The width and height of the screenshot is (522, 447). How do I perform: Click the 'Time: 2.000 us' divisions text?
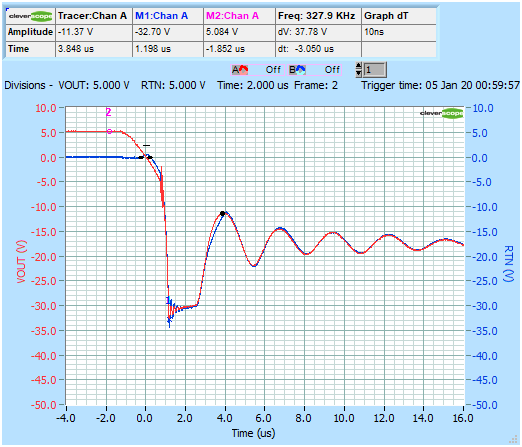(253, 85)
